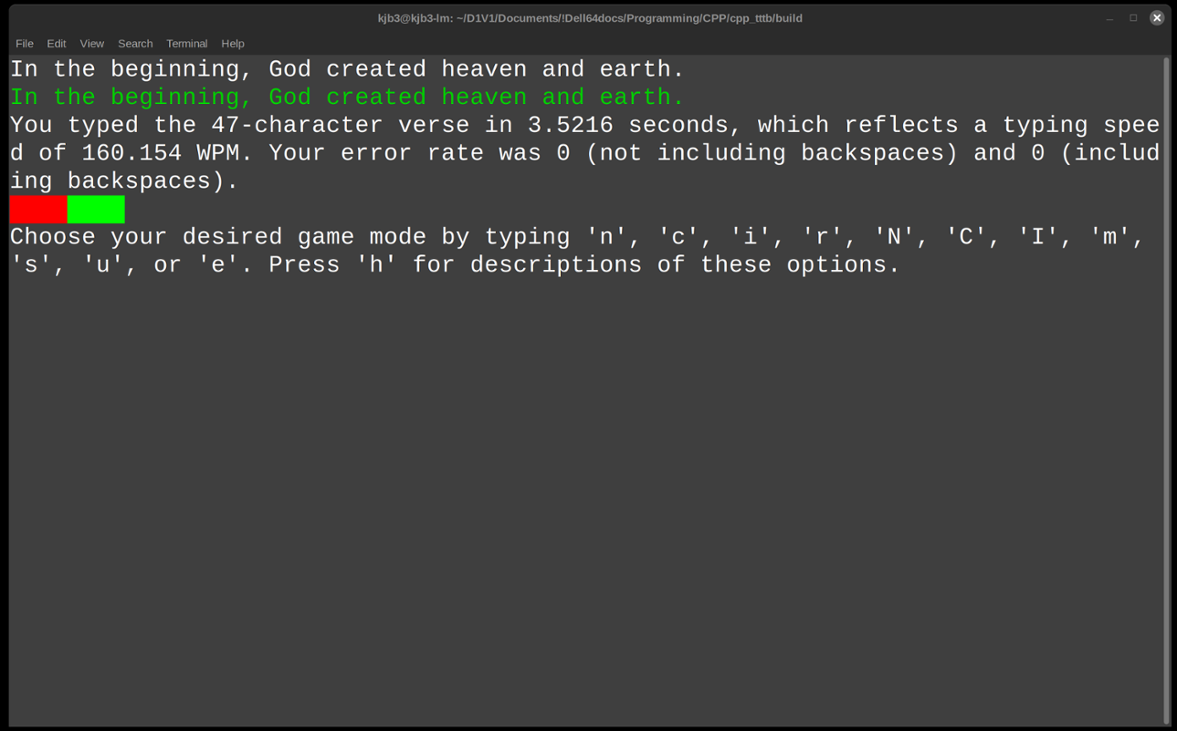Screen dimensions: 1177x731
Task: Open the Help menu
Action: point(232,43)
